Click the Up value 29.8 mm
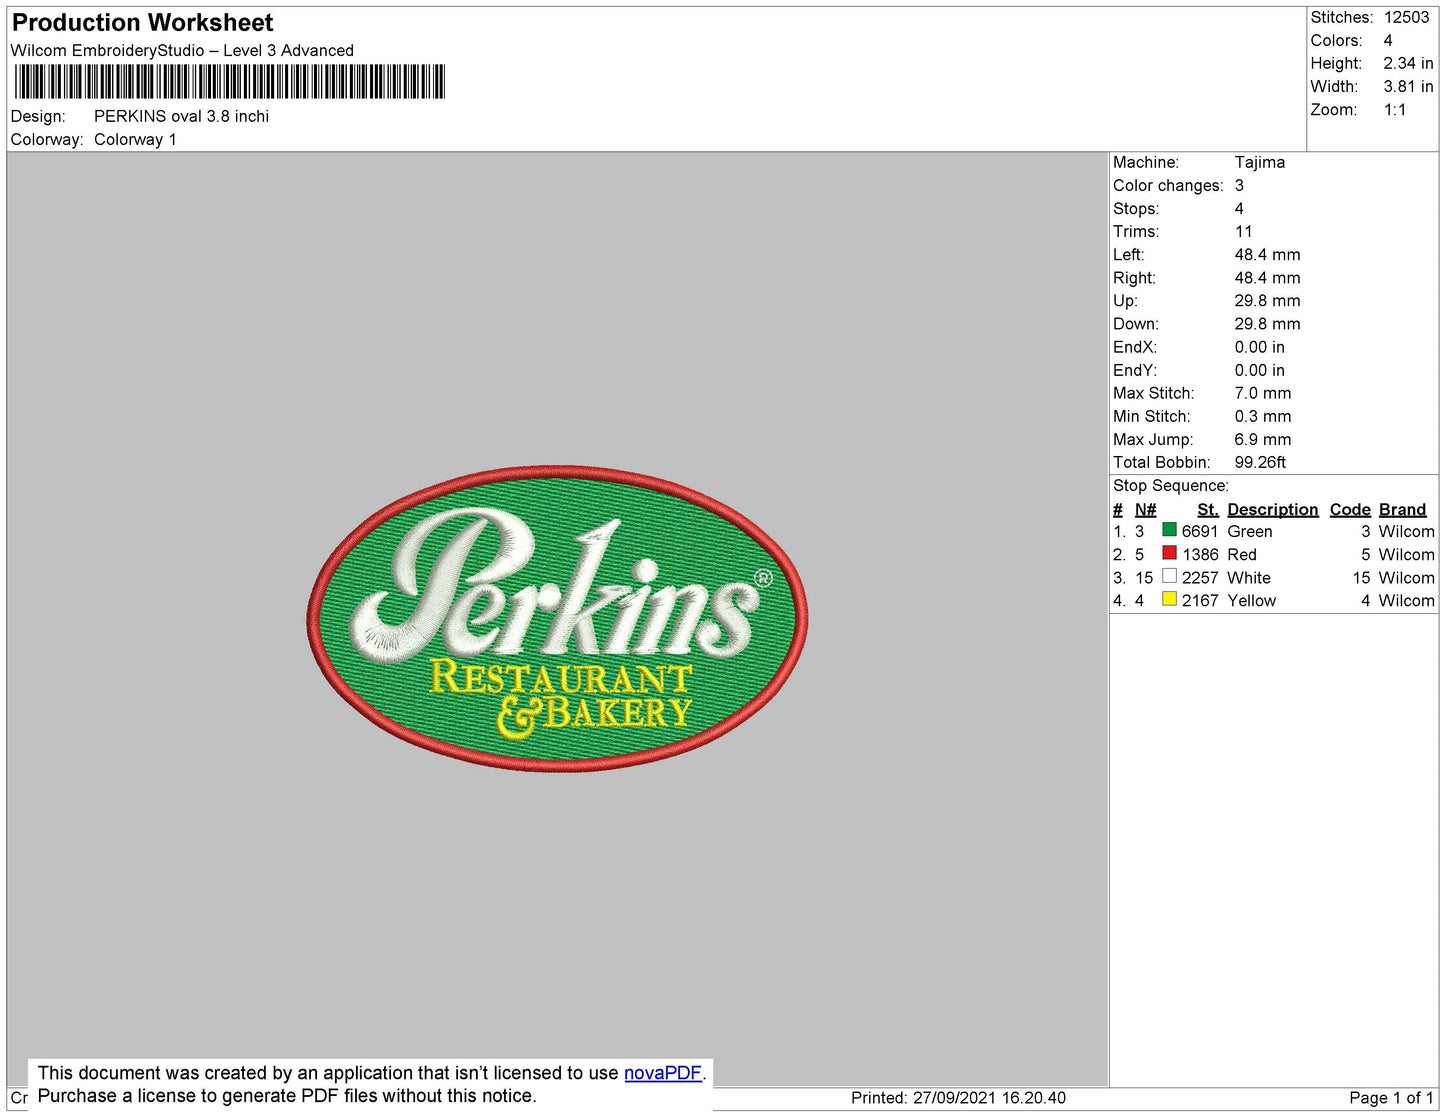1445x1117 pixels. click(1267, 301)
